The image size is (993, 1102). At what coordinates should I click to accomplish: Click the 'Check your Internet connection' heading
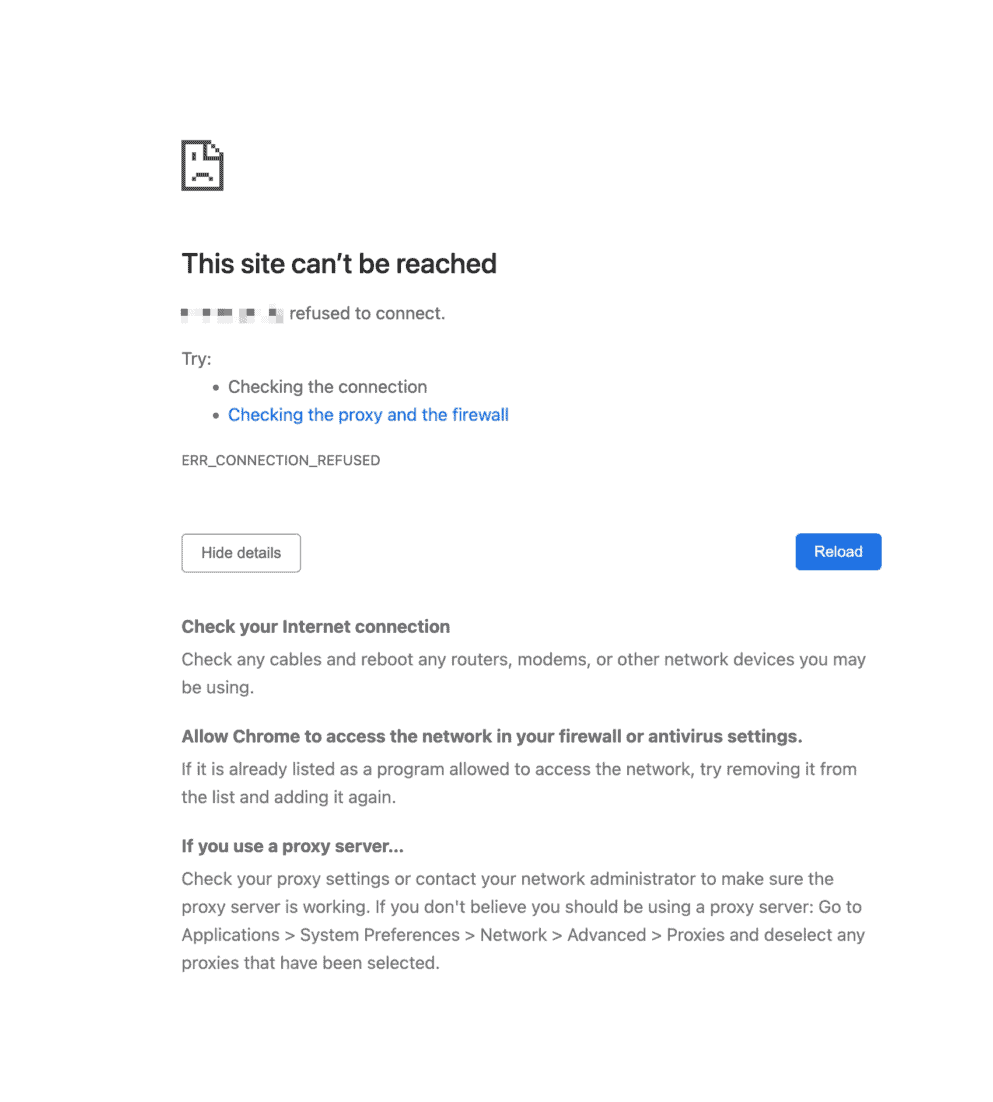pos(316,626)
